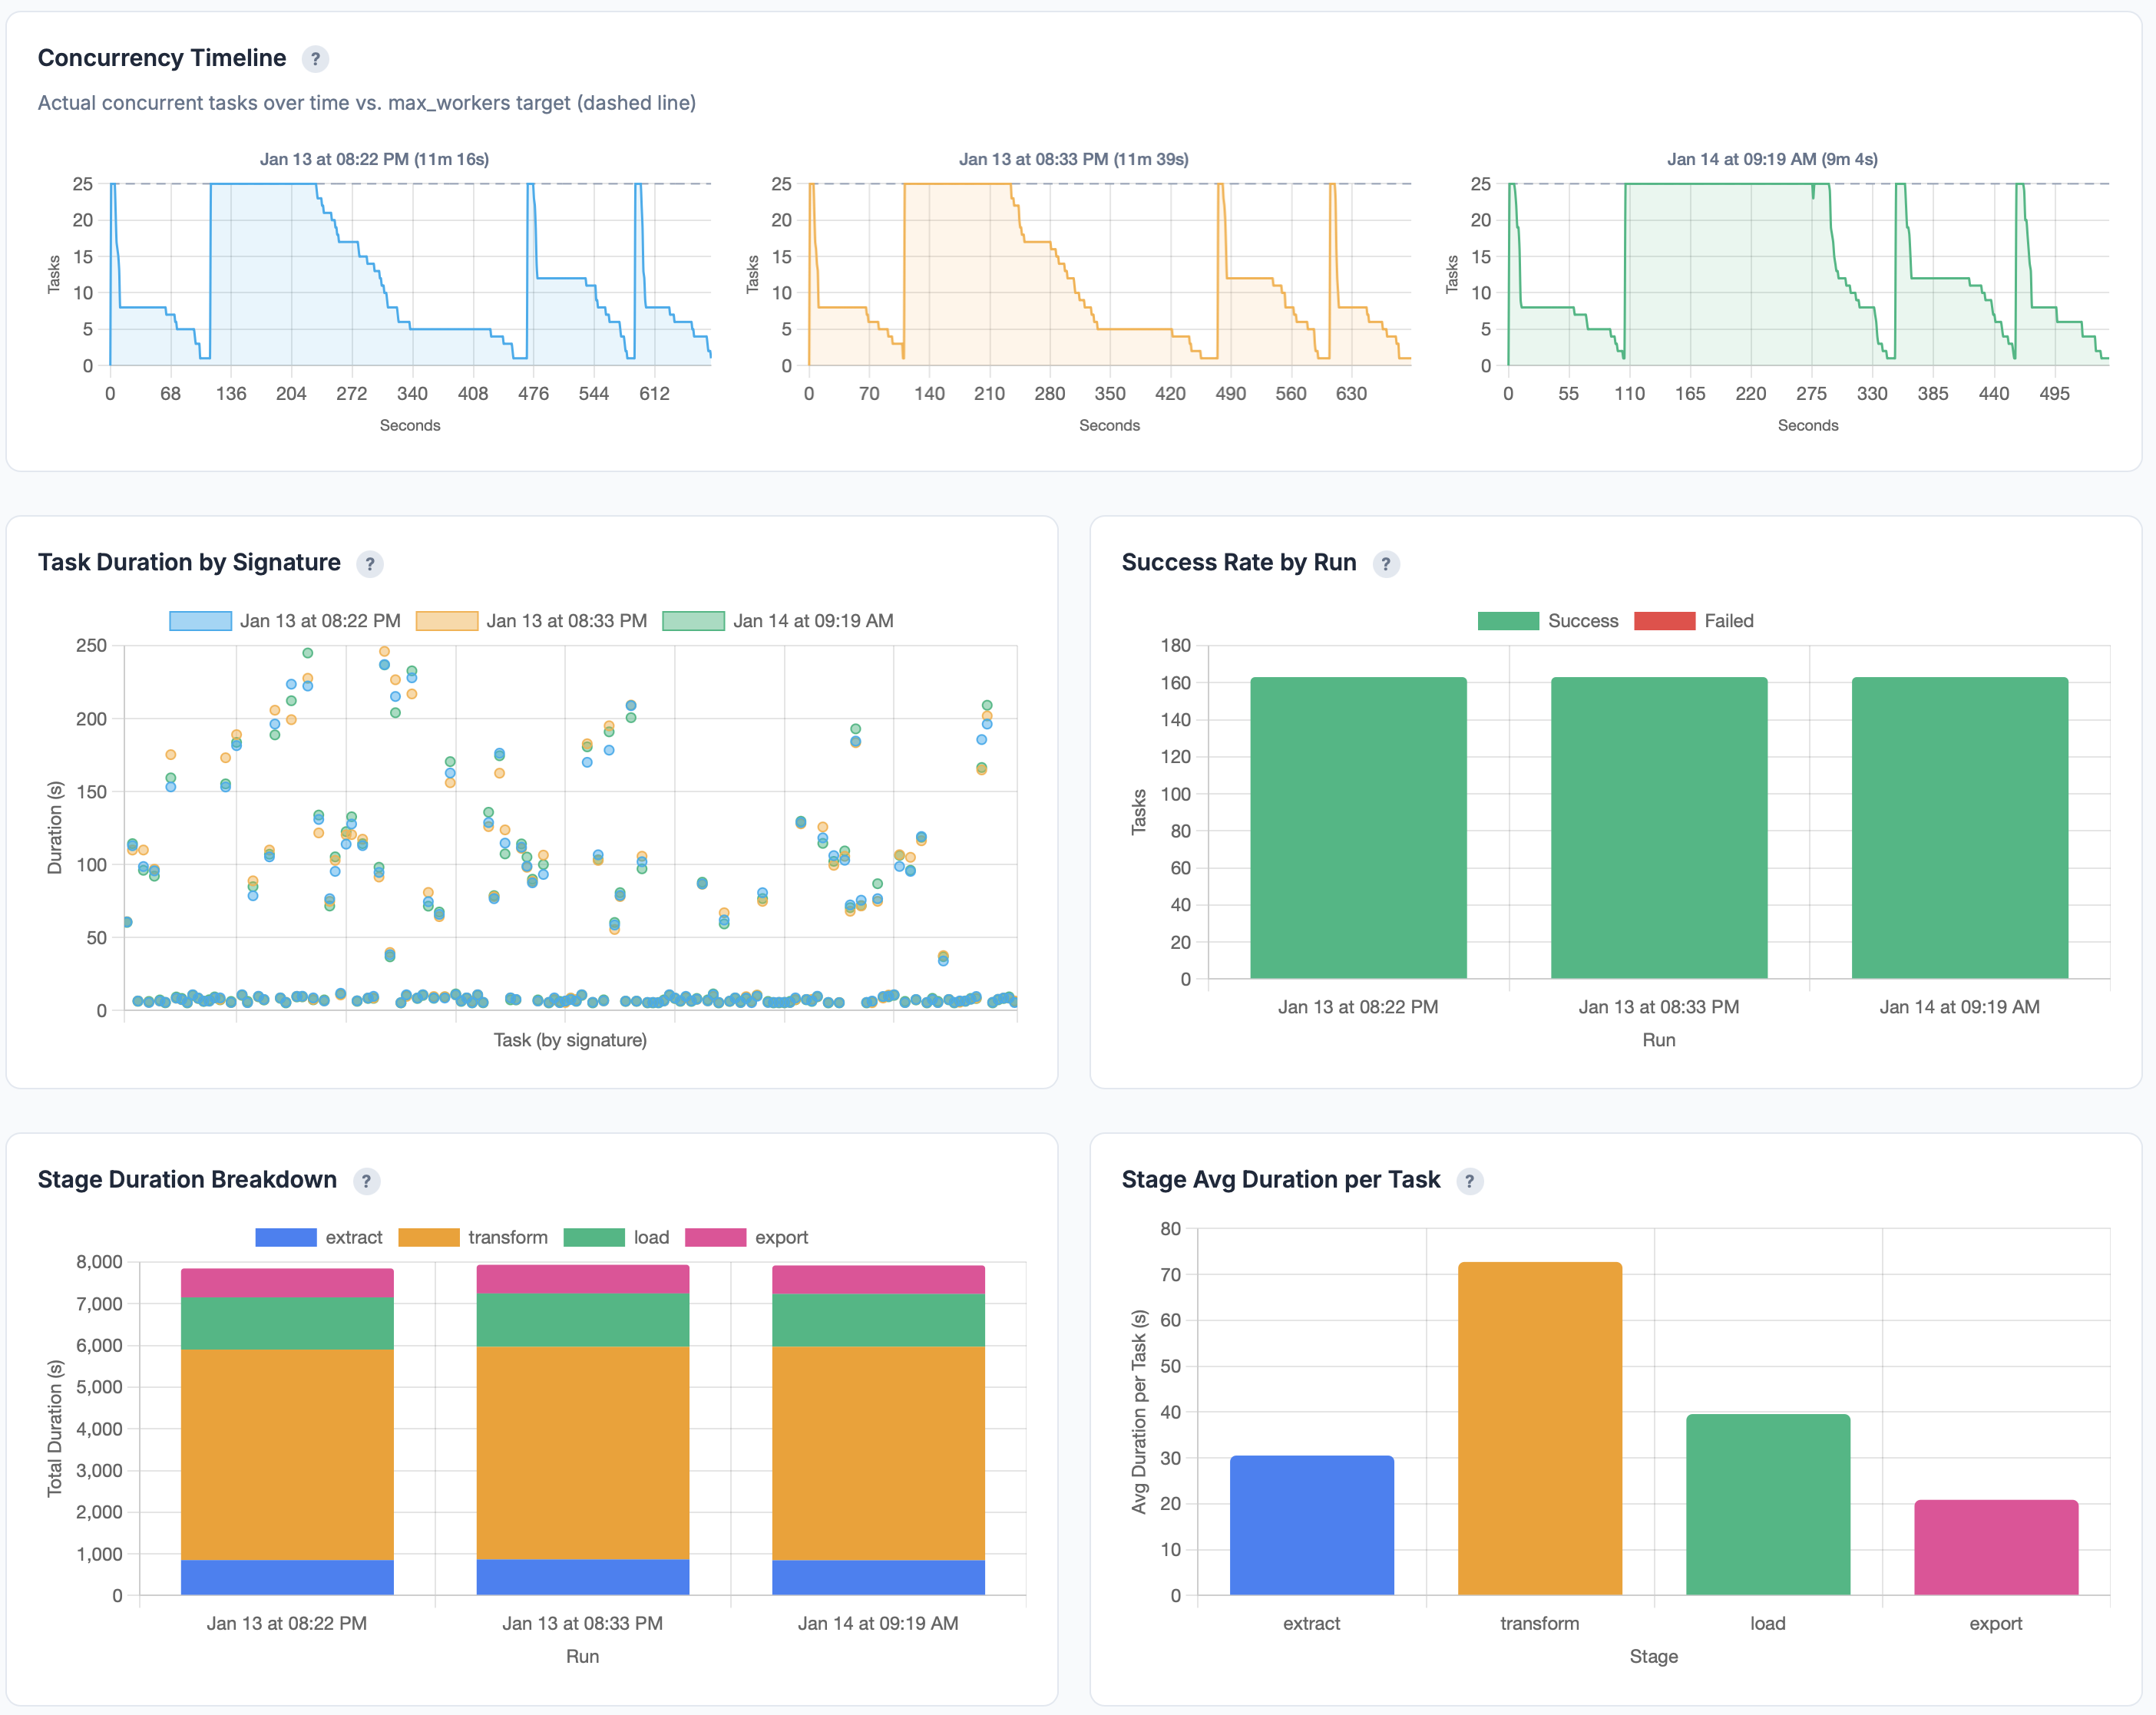
Task: Click help icon beside Stage Duration Breakdown
Action: coord(366,1181)
